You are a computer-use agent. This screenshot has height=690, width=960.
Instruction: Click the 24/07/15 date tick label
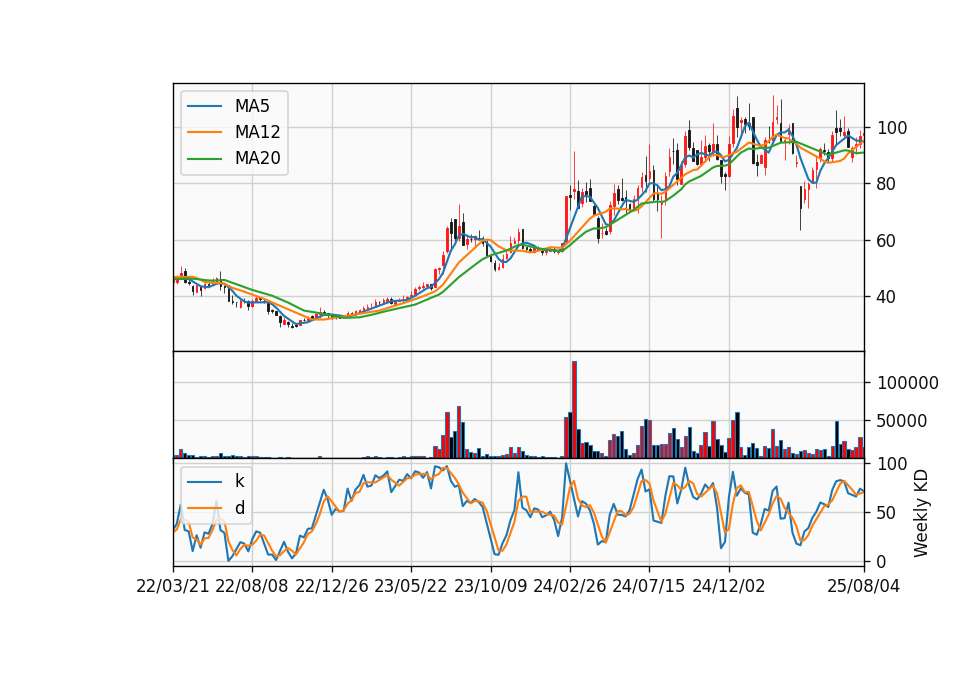click(648, 586)
